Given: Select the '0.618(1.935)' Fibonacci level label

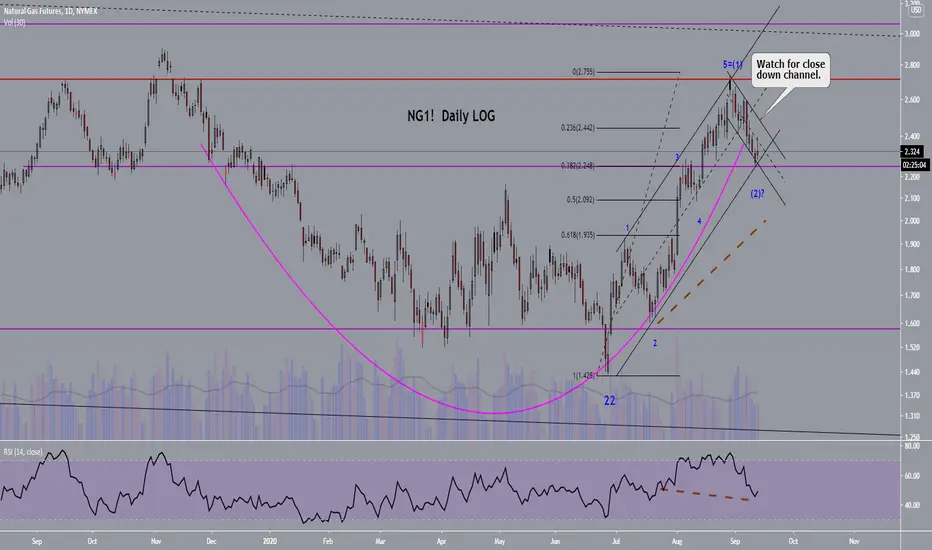Looking at the screenshot, I should 578,235.
